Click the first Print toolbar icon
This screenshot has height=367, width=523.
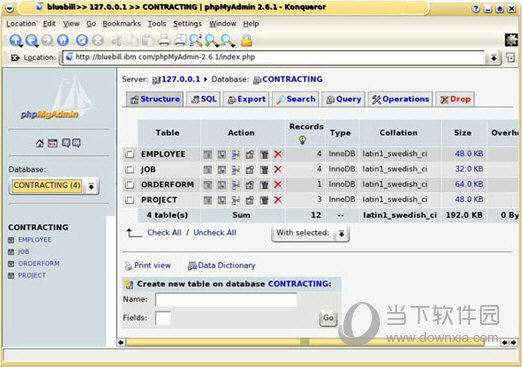point(164,40)
